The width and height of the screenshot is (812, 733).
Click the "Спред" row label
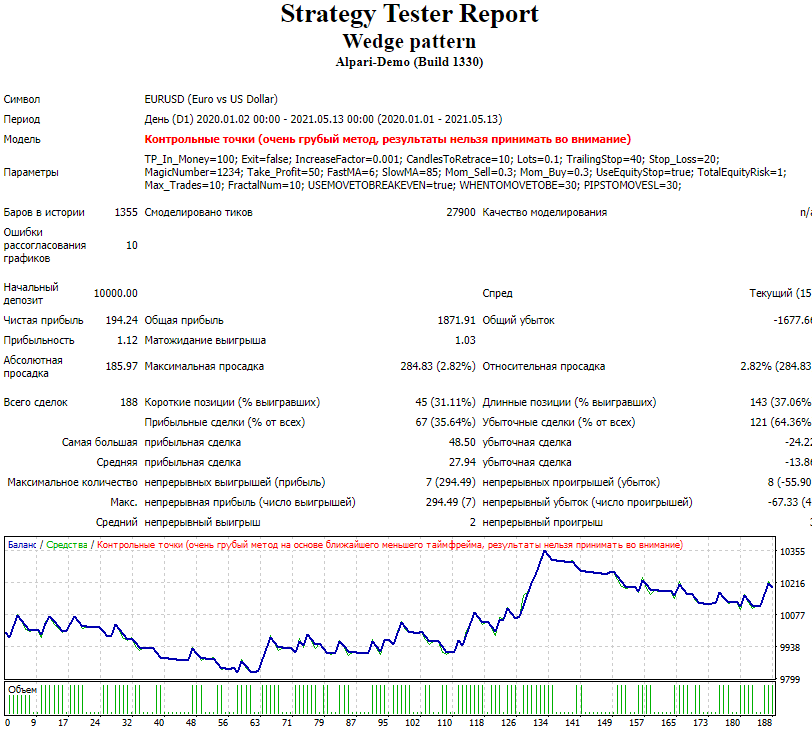[497, 293]
